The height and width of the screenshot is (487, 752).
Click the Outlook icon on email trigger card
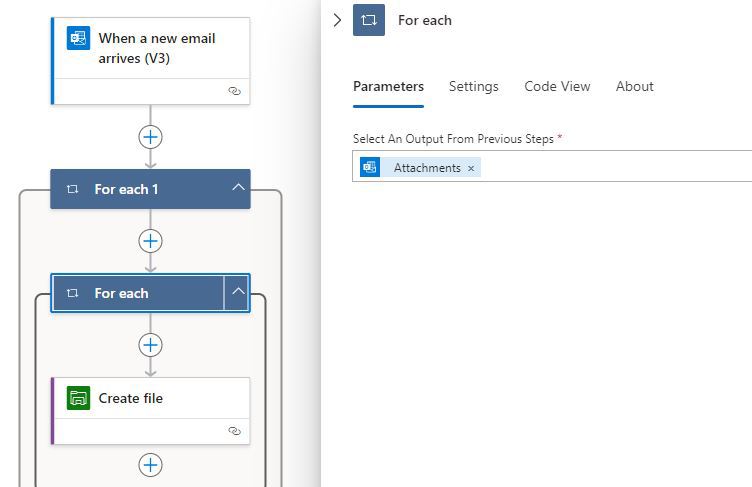click(78, 38)
